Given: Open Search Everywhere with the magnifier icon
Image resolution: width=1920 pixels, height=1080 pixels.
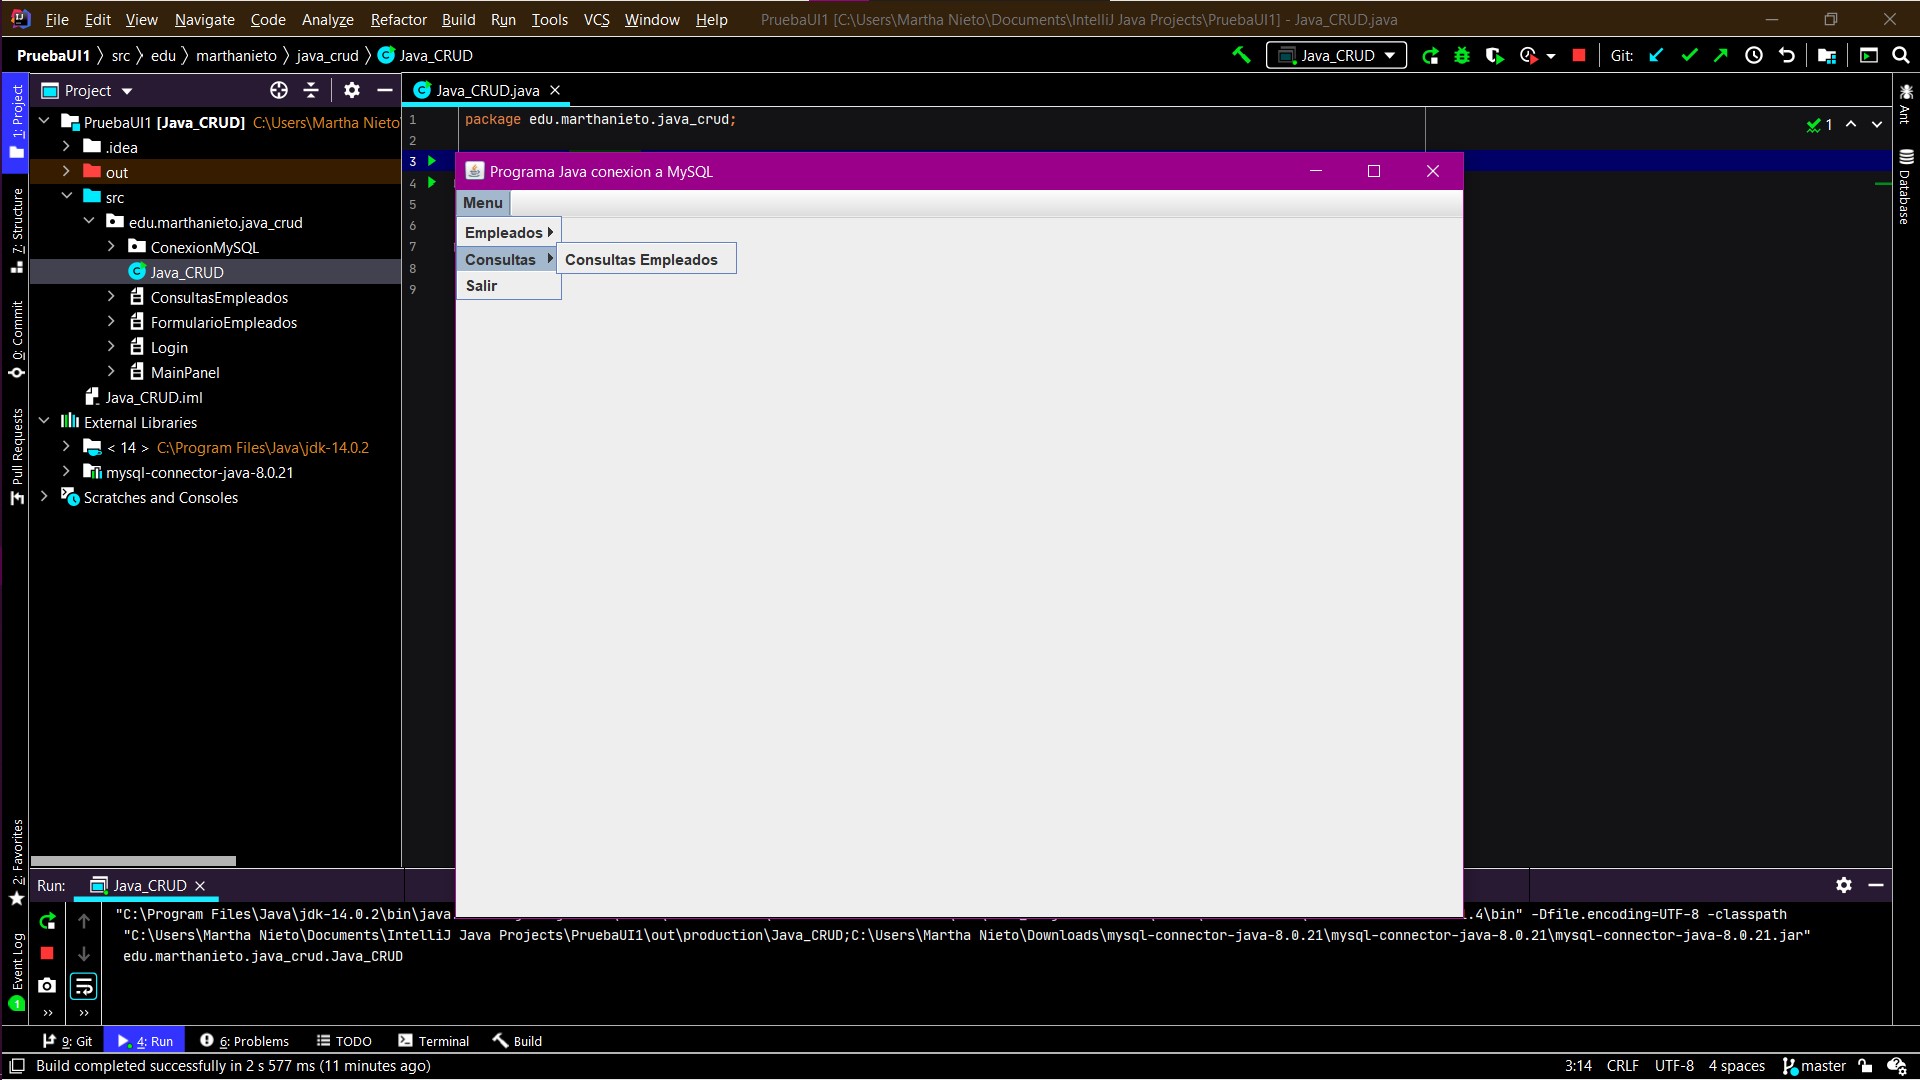Looking at the screenshot, I should (x=1901, y=55).
